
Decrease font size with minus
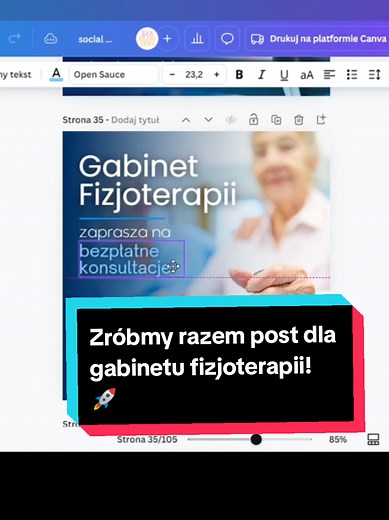tap(172, 75)
